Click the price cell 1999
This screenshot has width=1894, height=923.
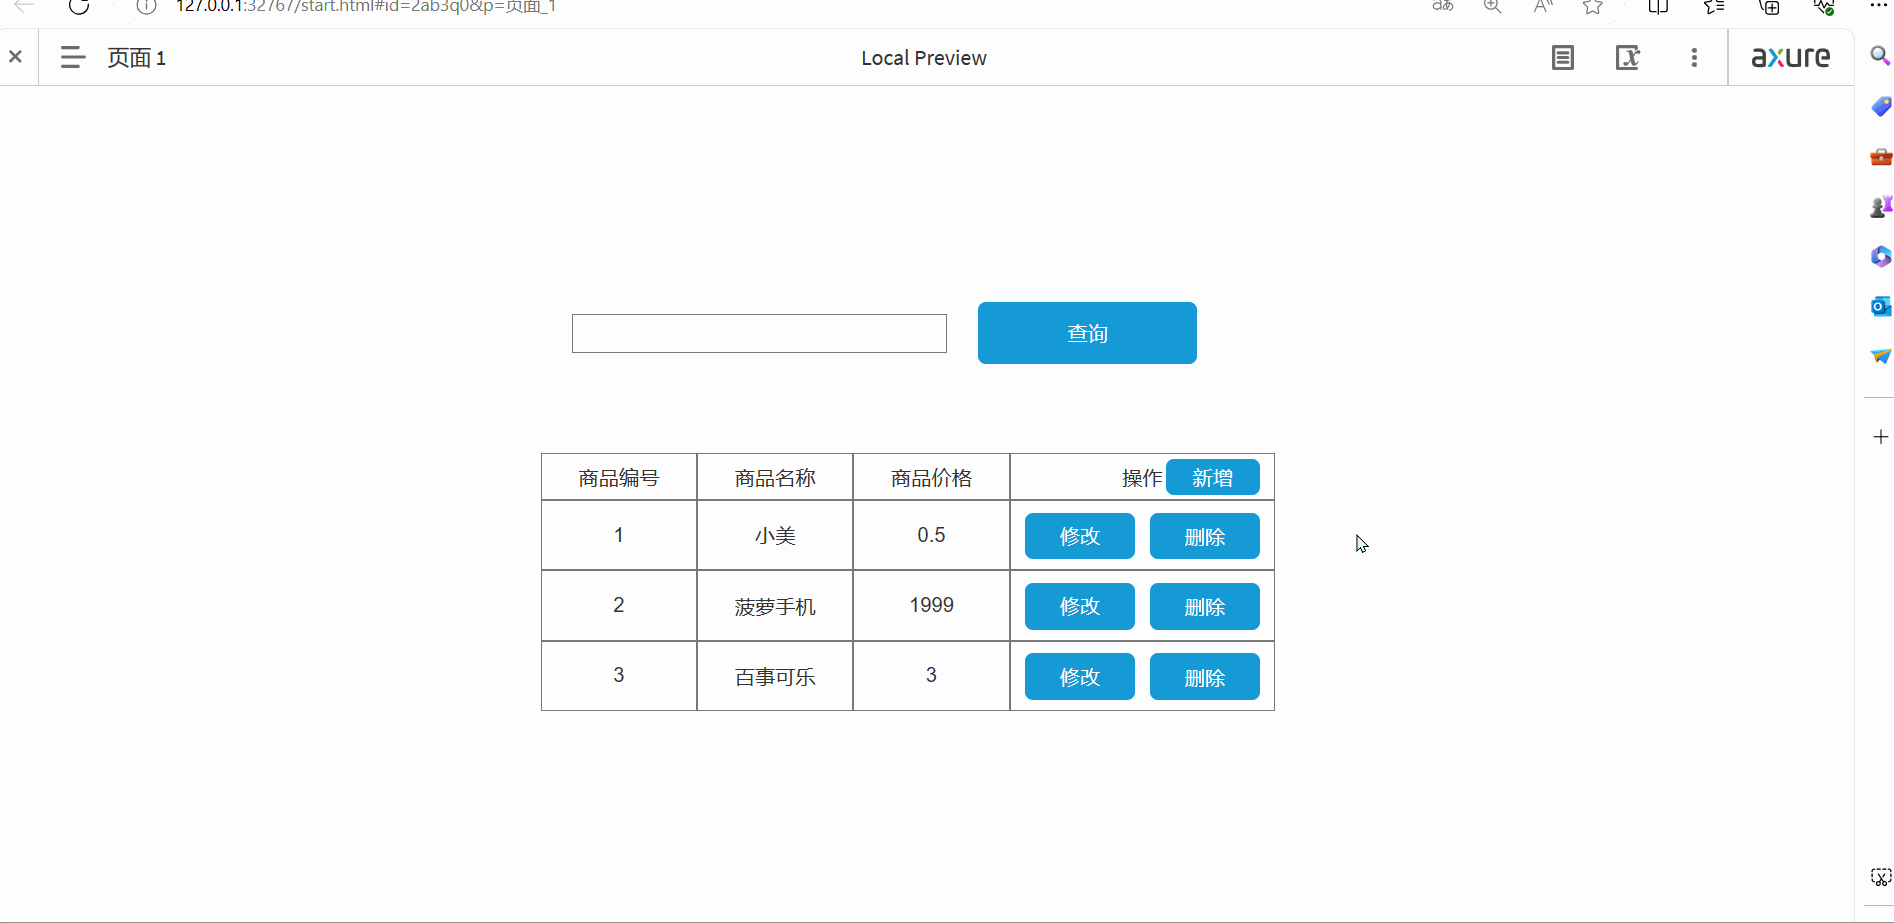pos(931,606)
